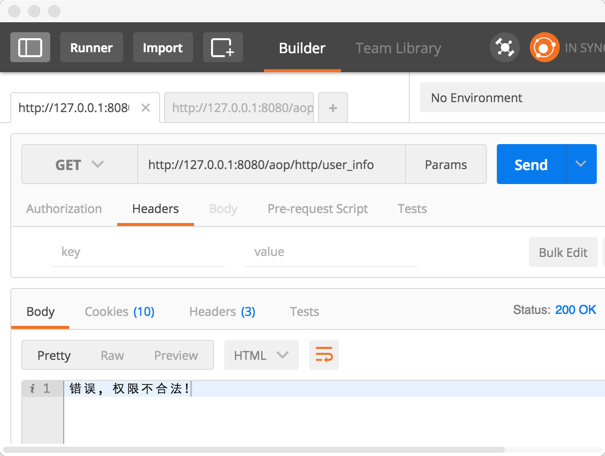This screenshot has height=456, width=605.
Task: Switch response view to Preview
Action: [x=176, y=355]
